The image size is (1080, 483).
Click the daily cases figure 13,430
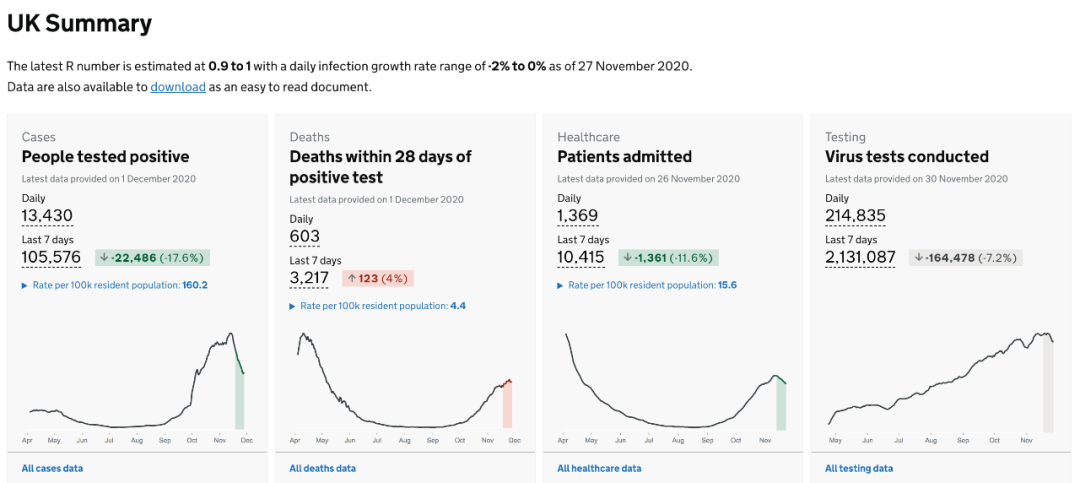coord(47,216)
